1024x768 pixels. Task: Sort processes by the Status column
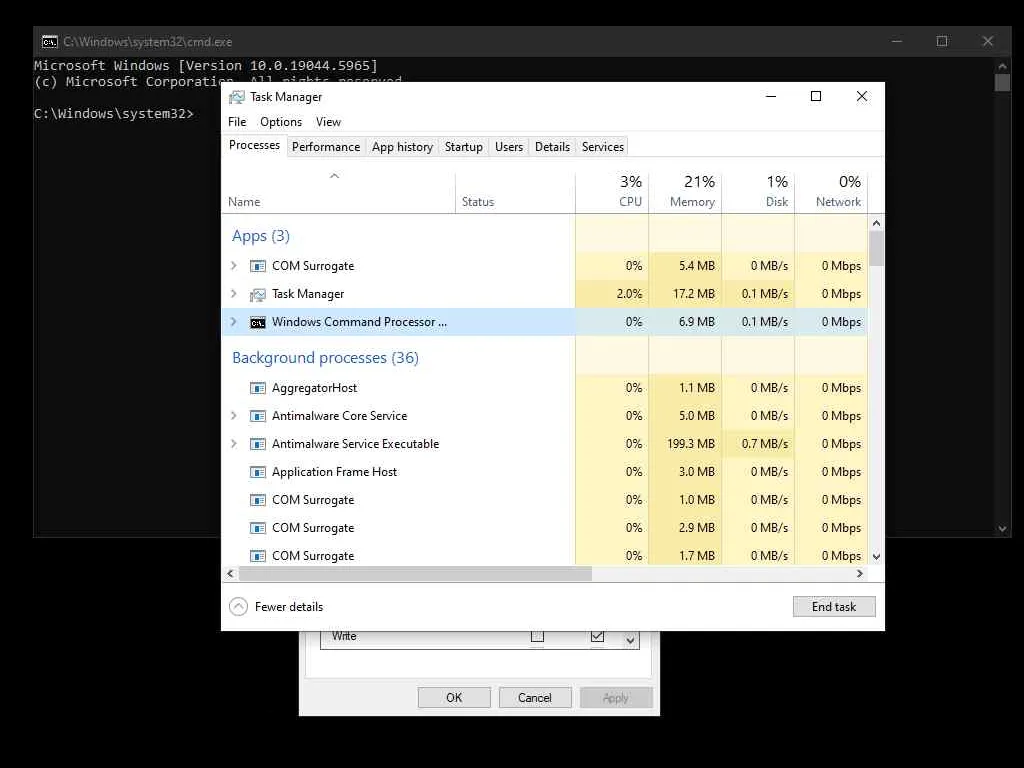[515, 193]
